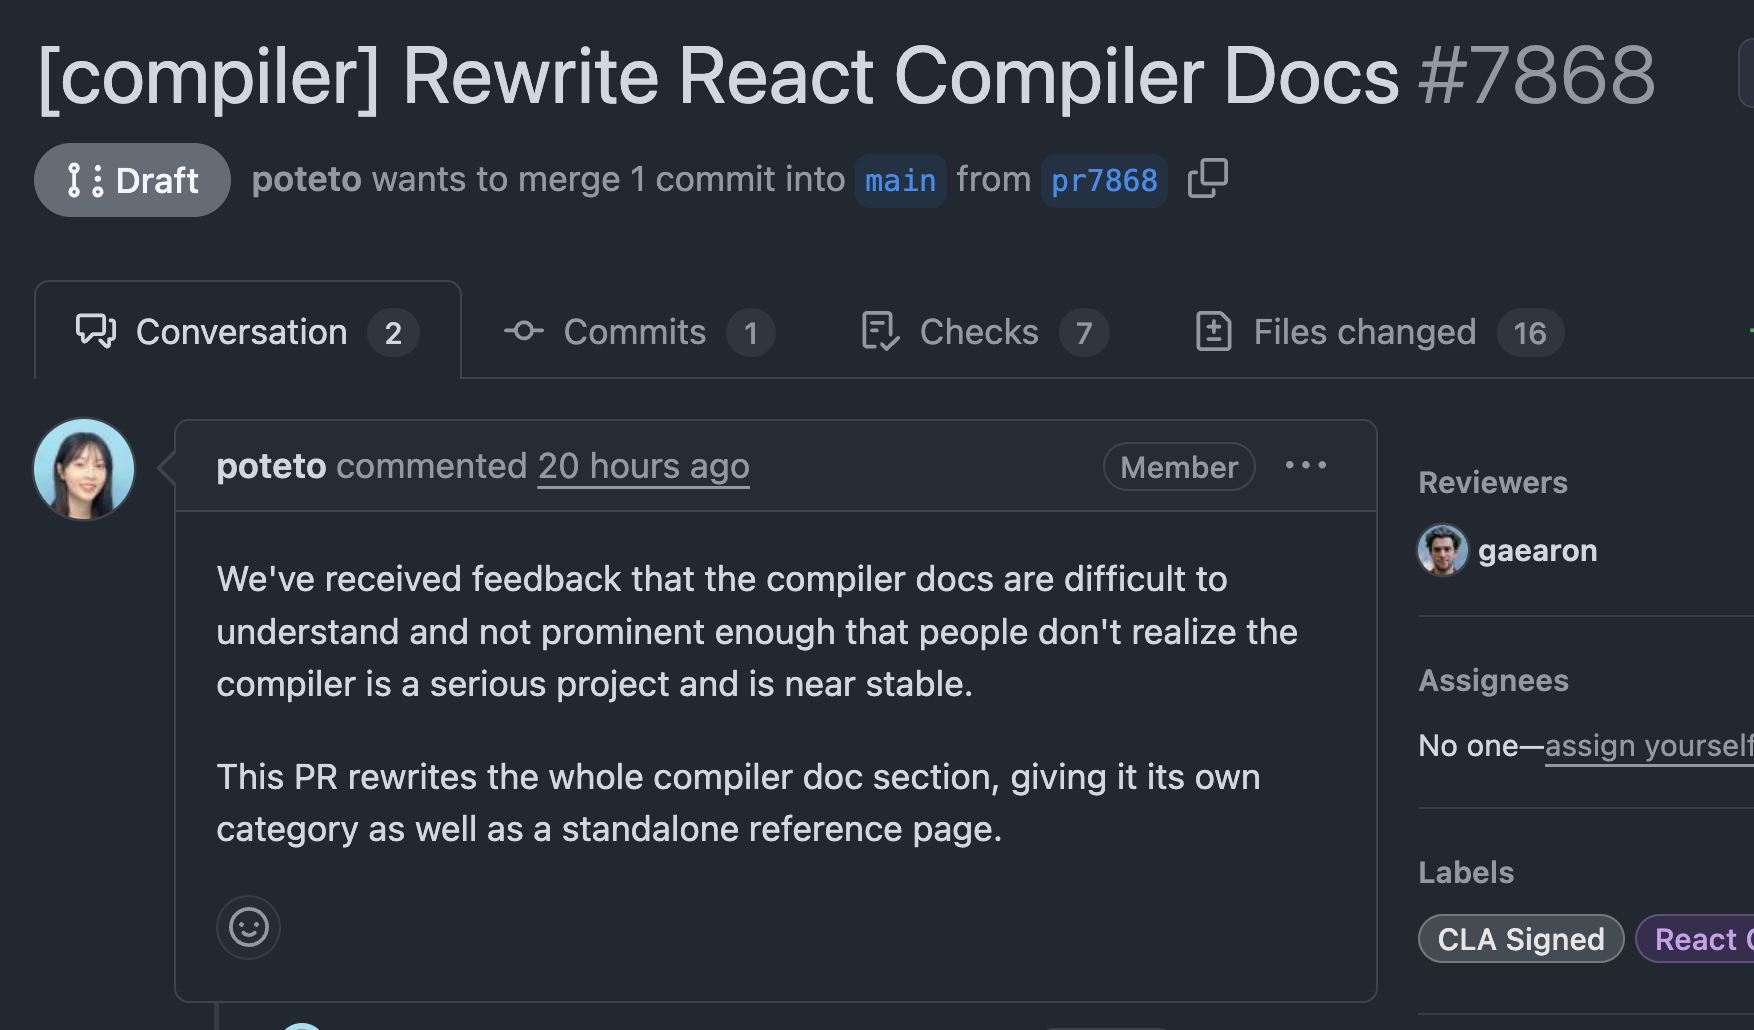Click the Files changed diff icon

tap(1213, 331)
